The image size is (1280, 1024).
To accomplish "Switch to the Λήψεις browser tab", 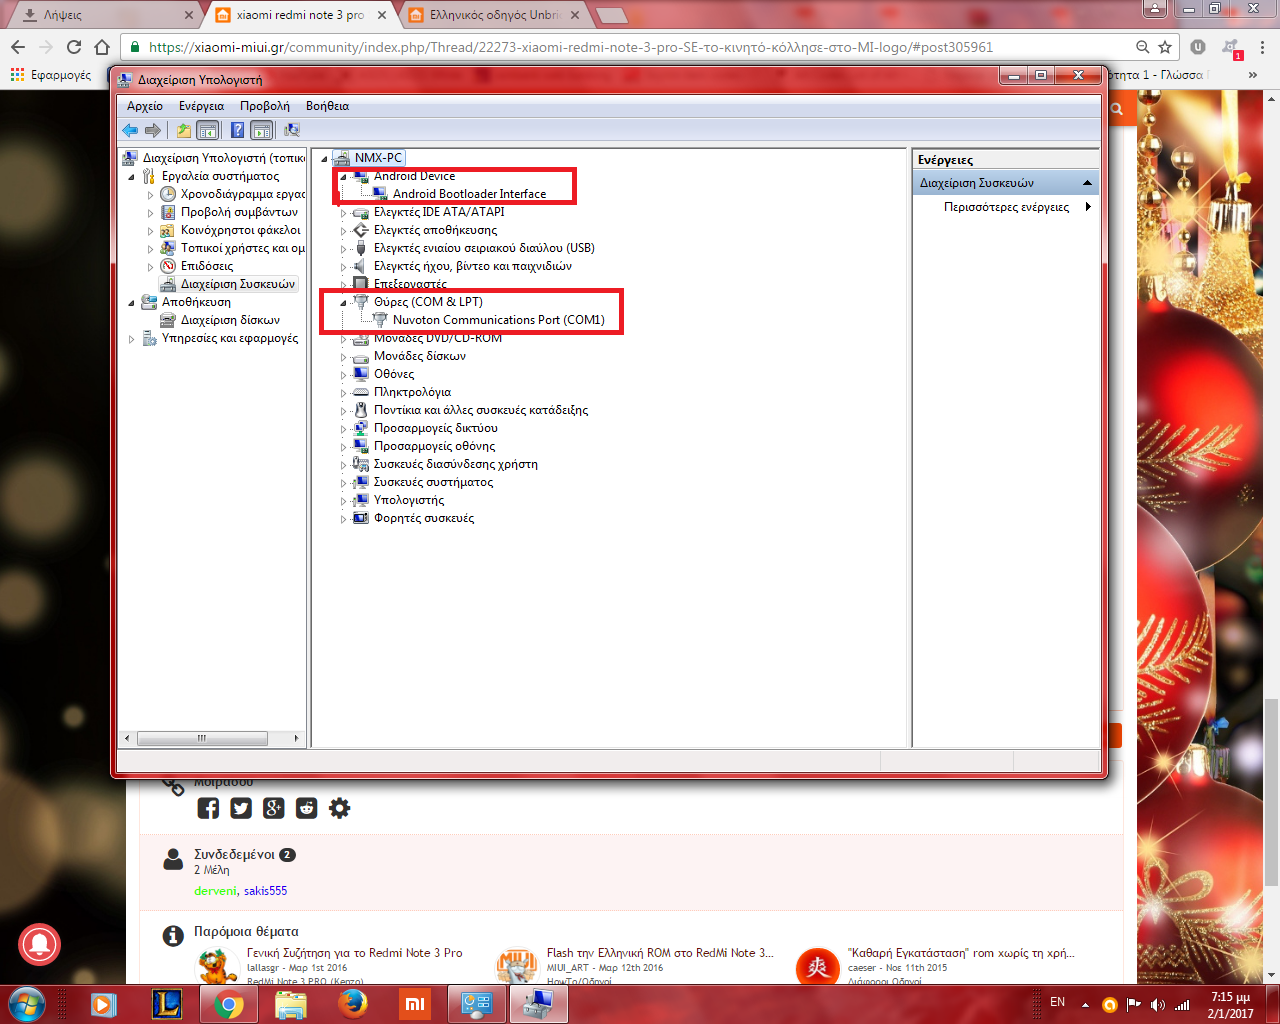I will pos(108,15).
